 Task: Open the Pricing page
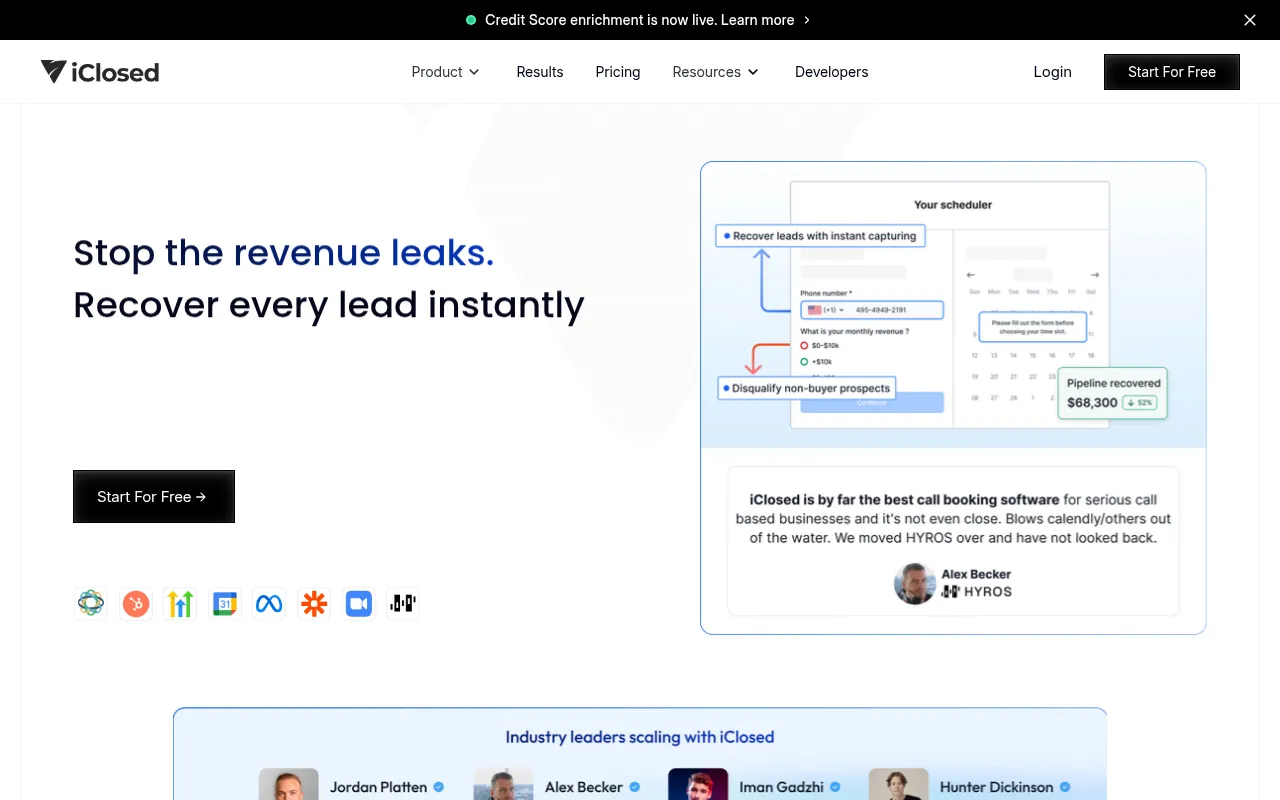click(618, 72)
